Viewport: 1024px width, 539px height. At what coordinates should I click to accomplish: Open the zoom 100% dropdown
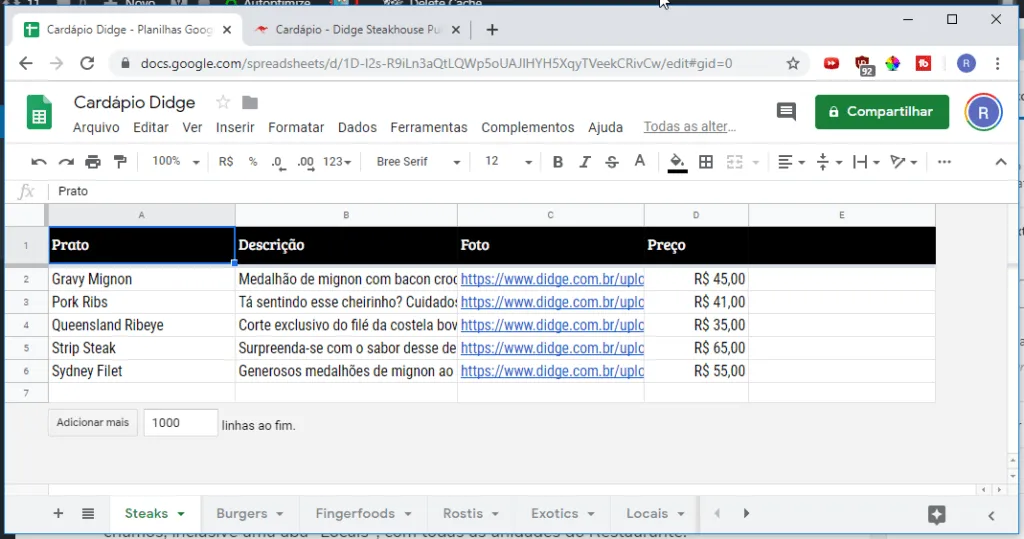click(176, 161)
